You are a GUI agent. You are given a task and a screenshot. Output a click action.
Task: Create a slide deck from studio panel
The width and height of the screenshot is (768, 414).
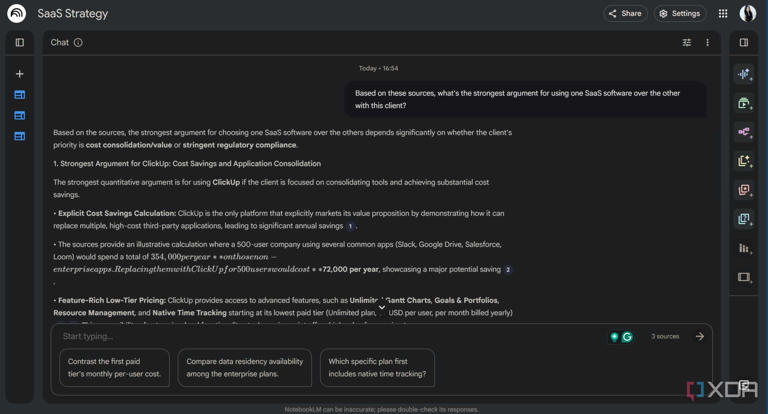tap(744, 277)
